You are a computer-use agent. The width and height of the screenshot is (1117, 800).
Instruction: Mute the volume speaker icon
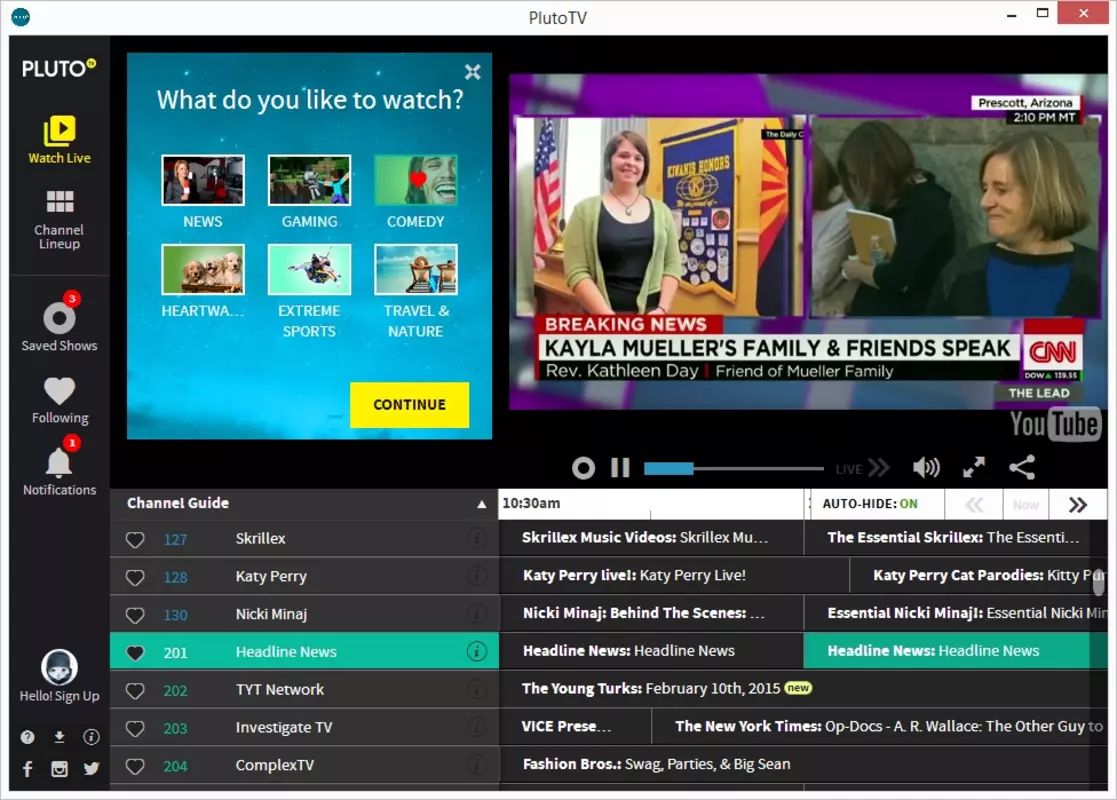point(926,468)
